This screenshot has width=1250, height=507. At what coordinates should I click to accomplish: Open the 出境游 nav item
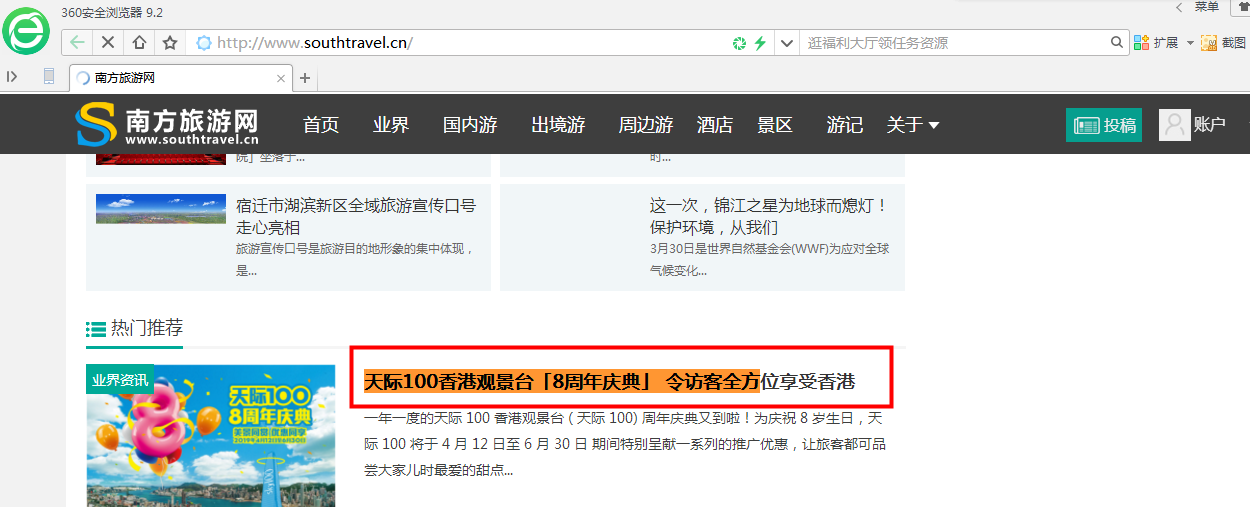[x=558, y=125]
